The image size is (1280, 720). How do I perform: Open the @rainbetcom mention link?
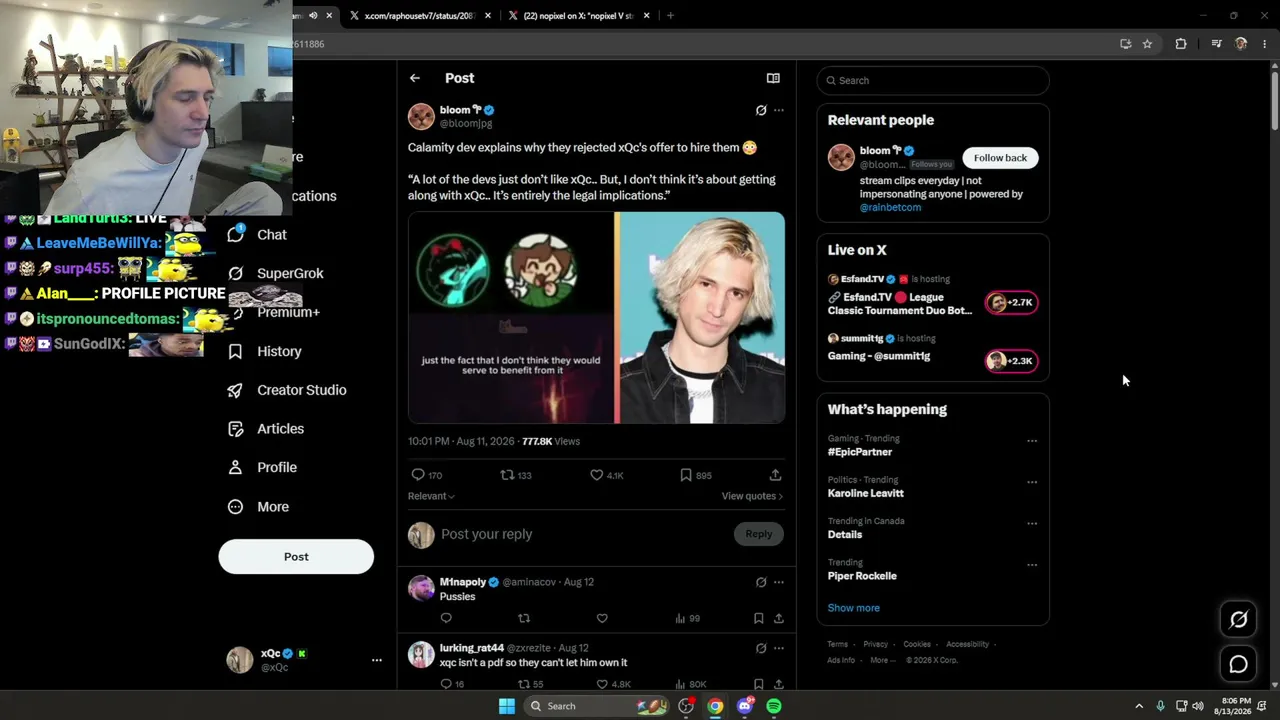tap(890, 208)
